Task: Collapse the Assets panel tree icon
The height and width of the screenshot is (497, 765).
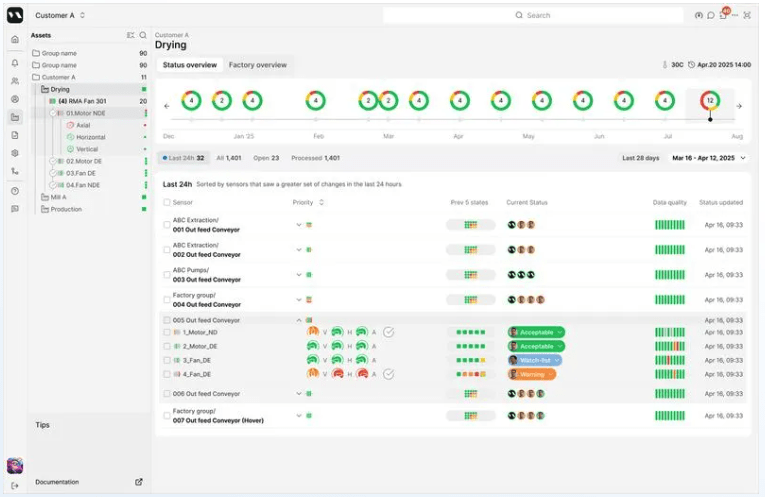Action: [130, 35]
